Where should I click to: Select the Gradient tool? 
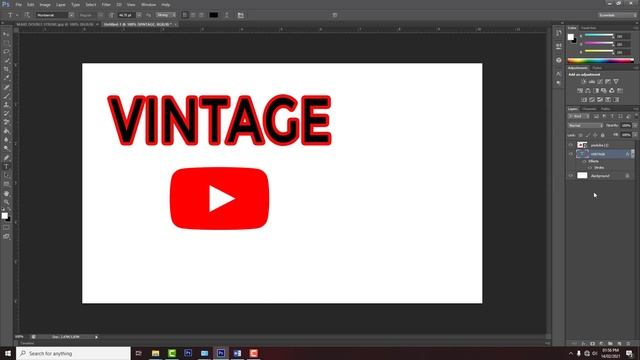(x=6, y=131)
